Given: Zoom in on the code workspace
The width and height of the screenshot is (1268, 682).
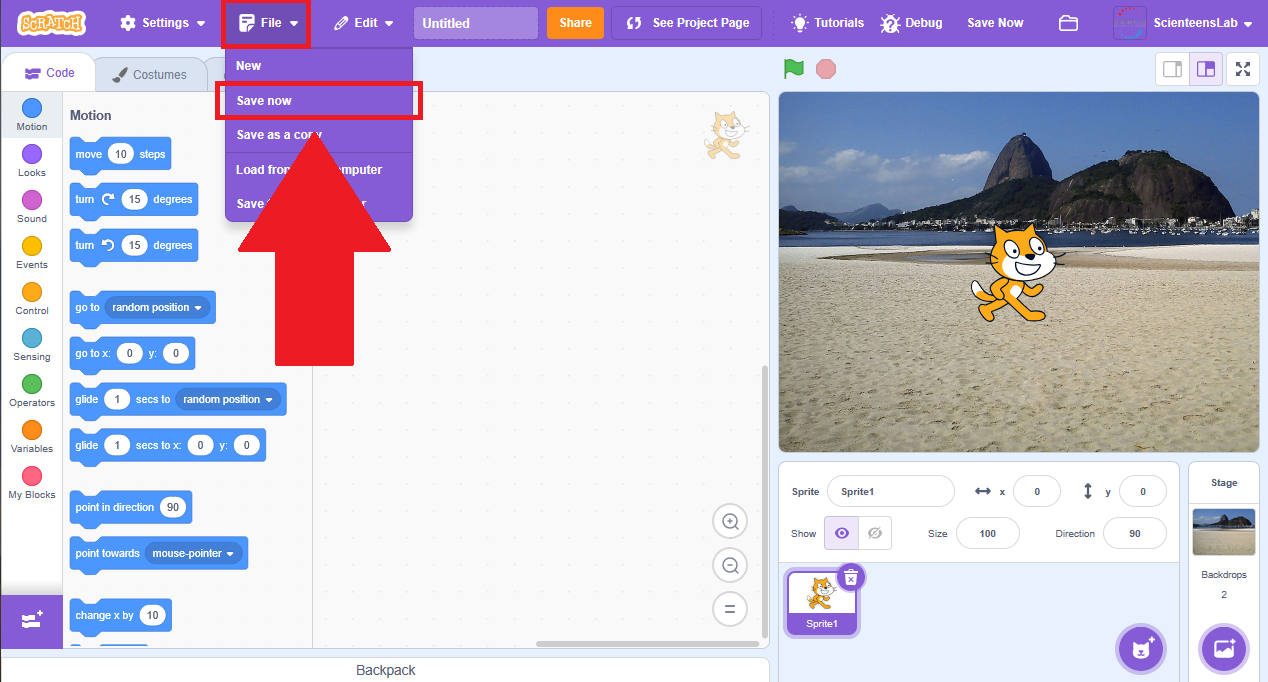Looking at the screenshot, I should click(730, 522).
